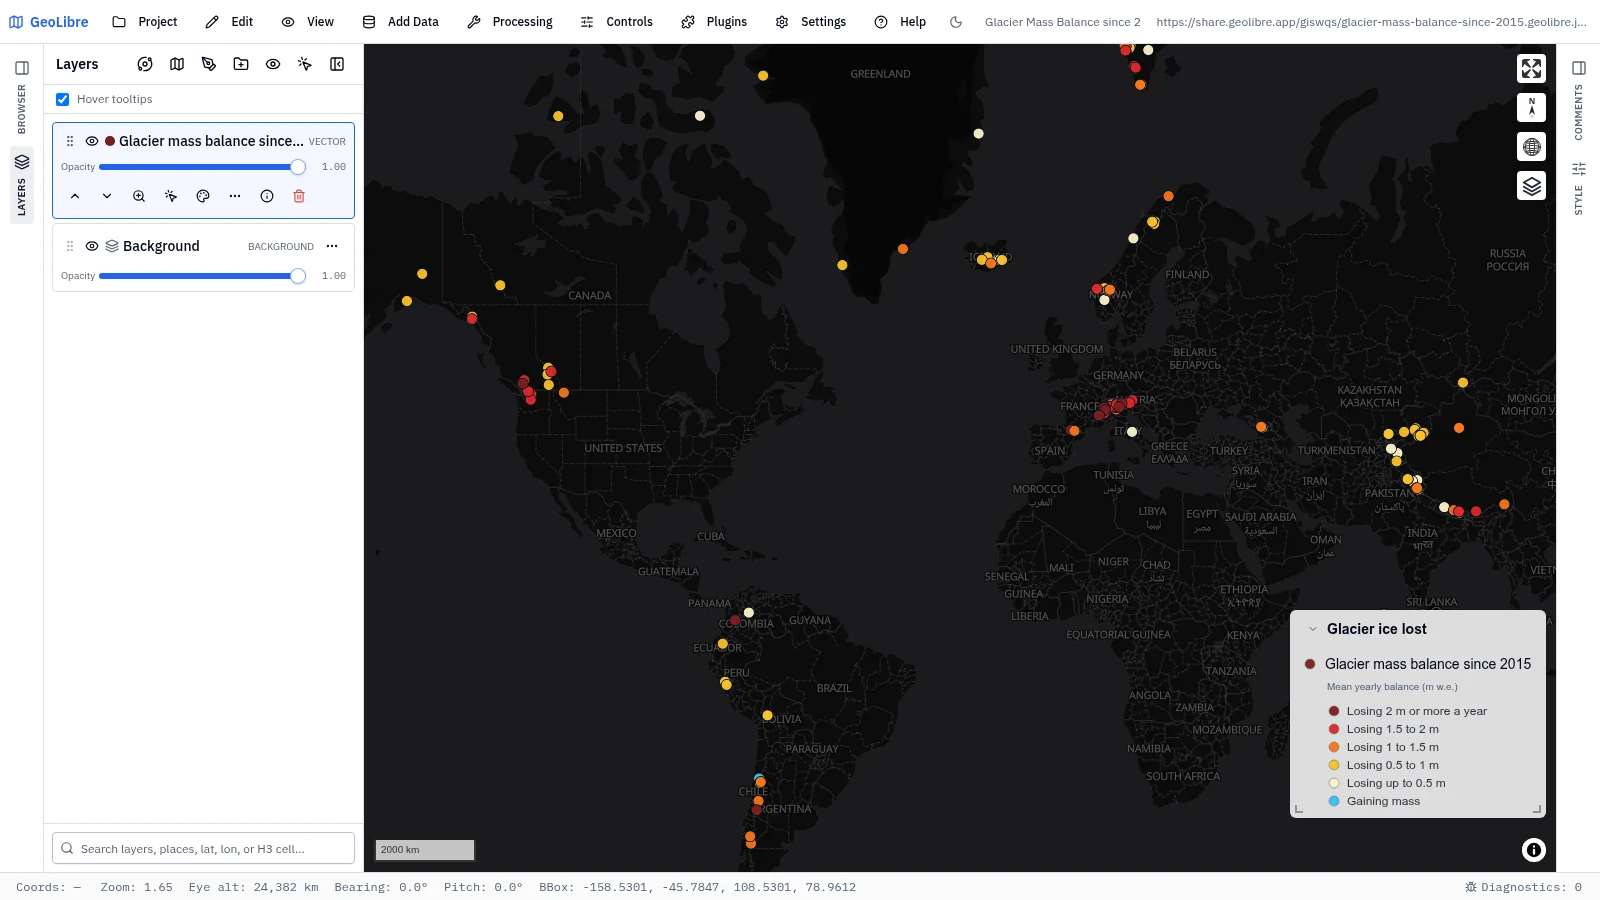The image size is (1600, 900).
Task: Click the GeoLibre logo
Action: click(x=48, y=21)
